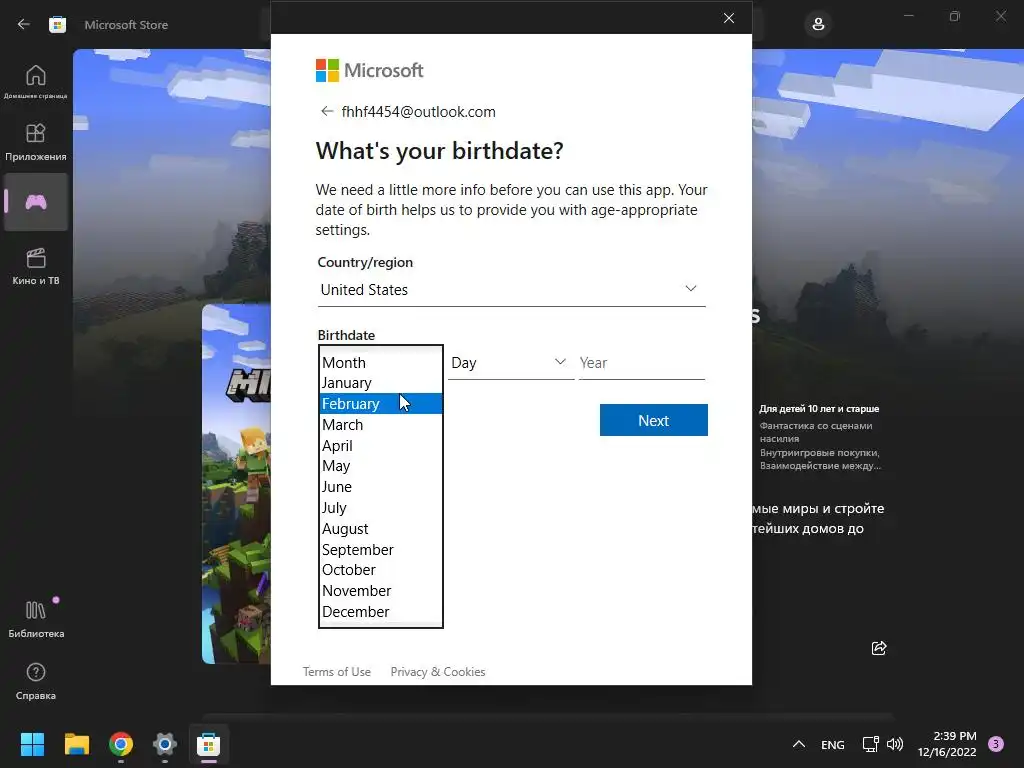Expand the Country/region United States dropdown

coord(511,289)
